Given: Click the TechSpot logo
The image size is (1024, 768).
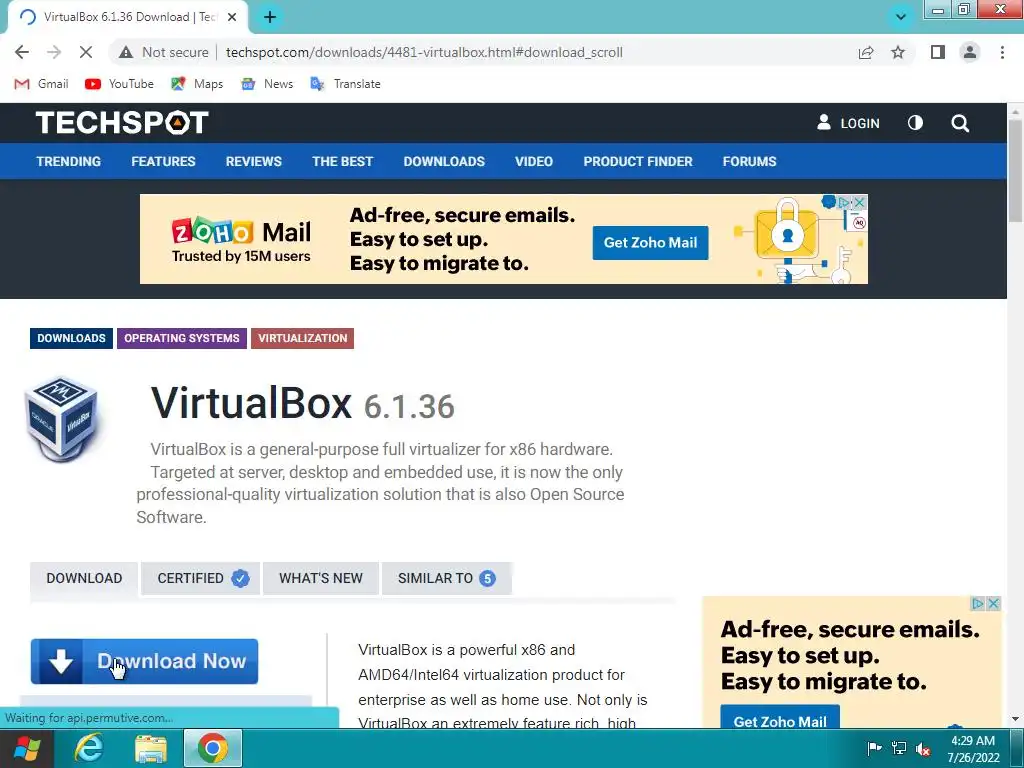Looking at the screenshot, I should point(122,123).
